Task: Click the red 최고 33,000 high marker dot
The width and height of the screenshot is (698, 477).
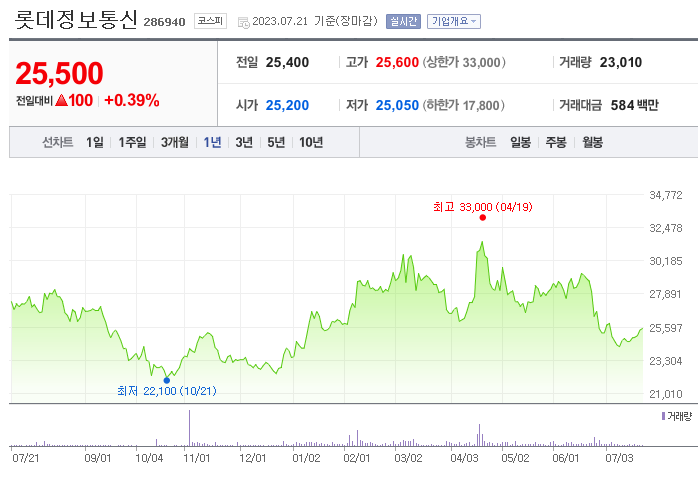Action: (x=483, y=218)
